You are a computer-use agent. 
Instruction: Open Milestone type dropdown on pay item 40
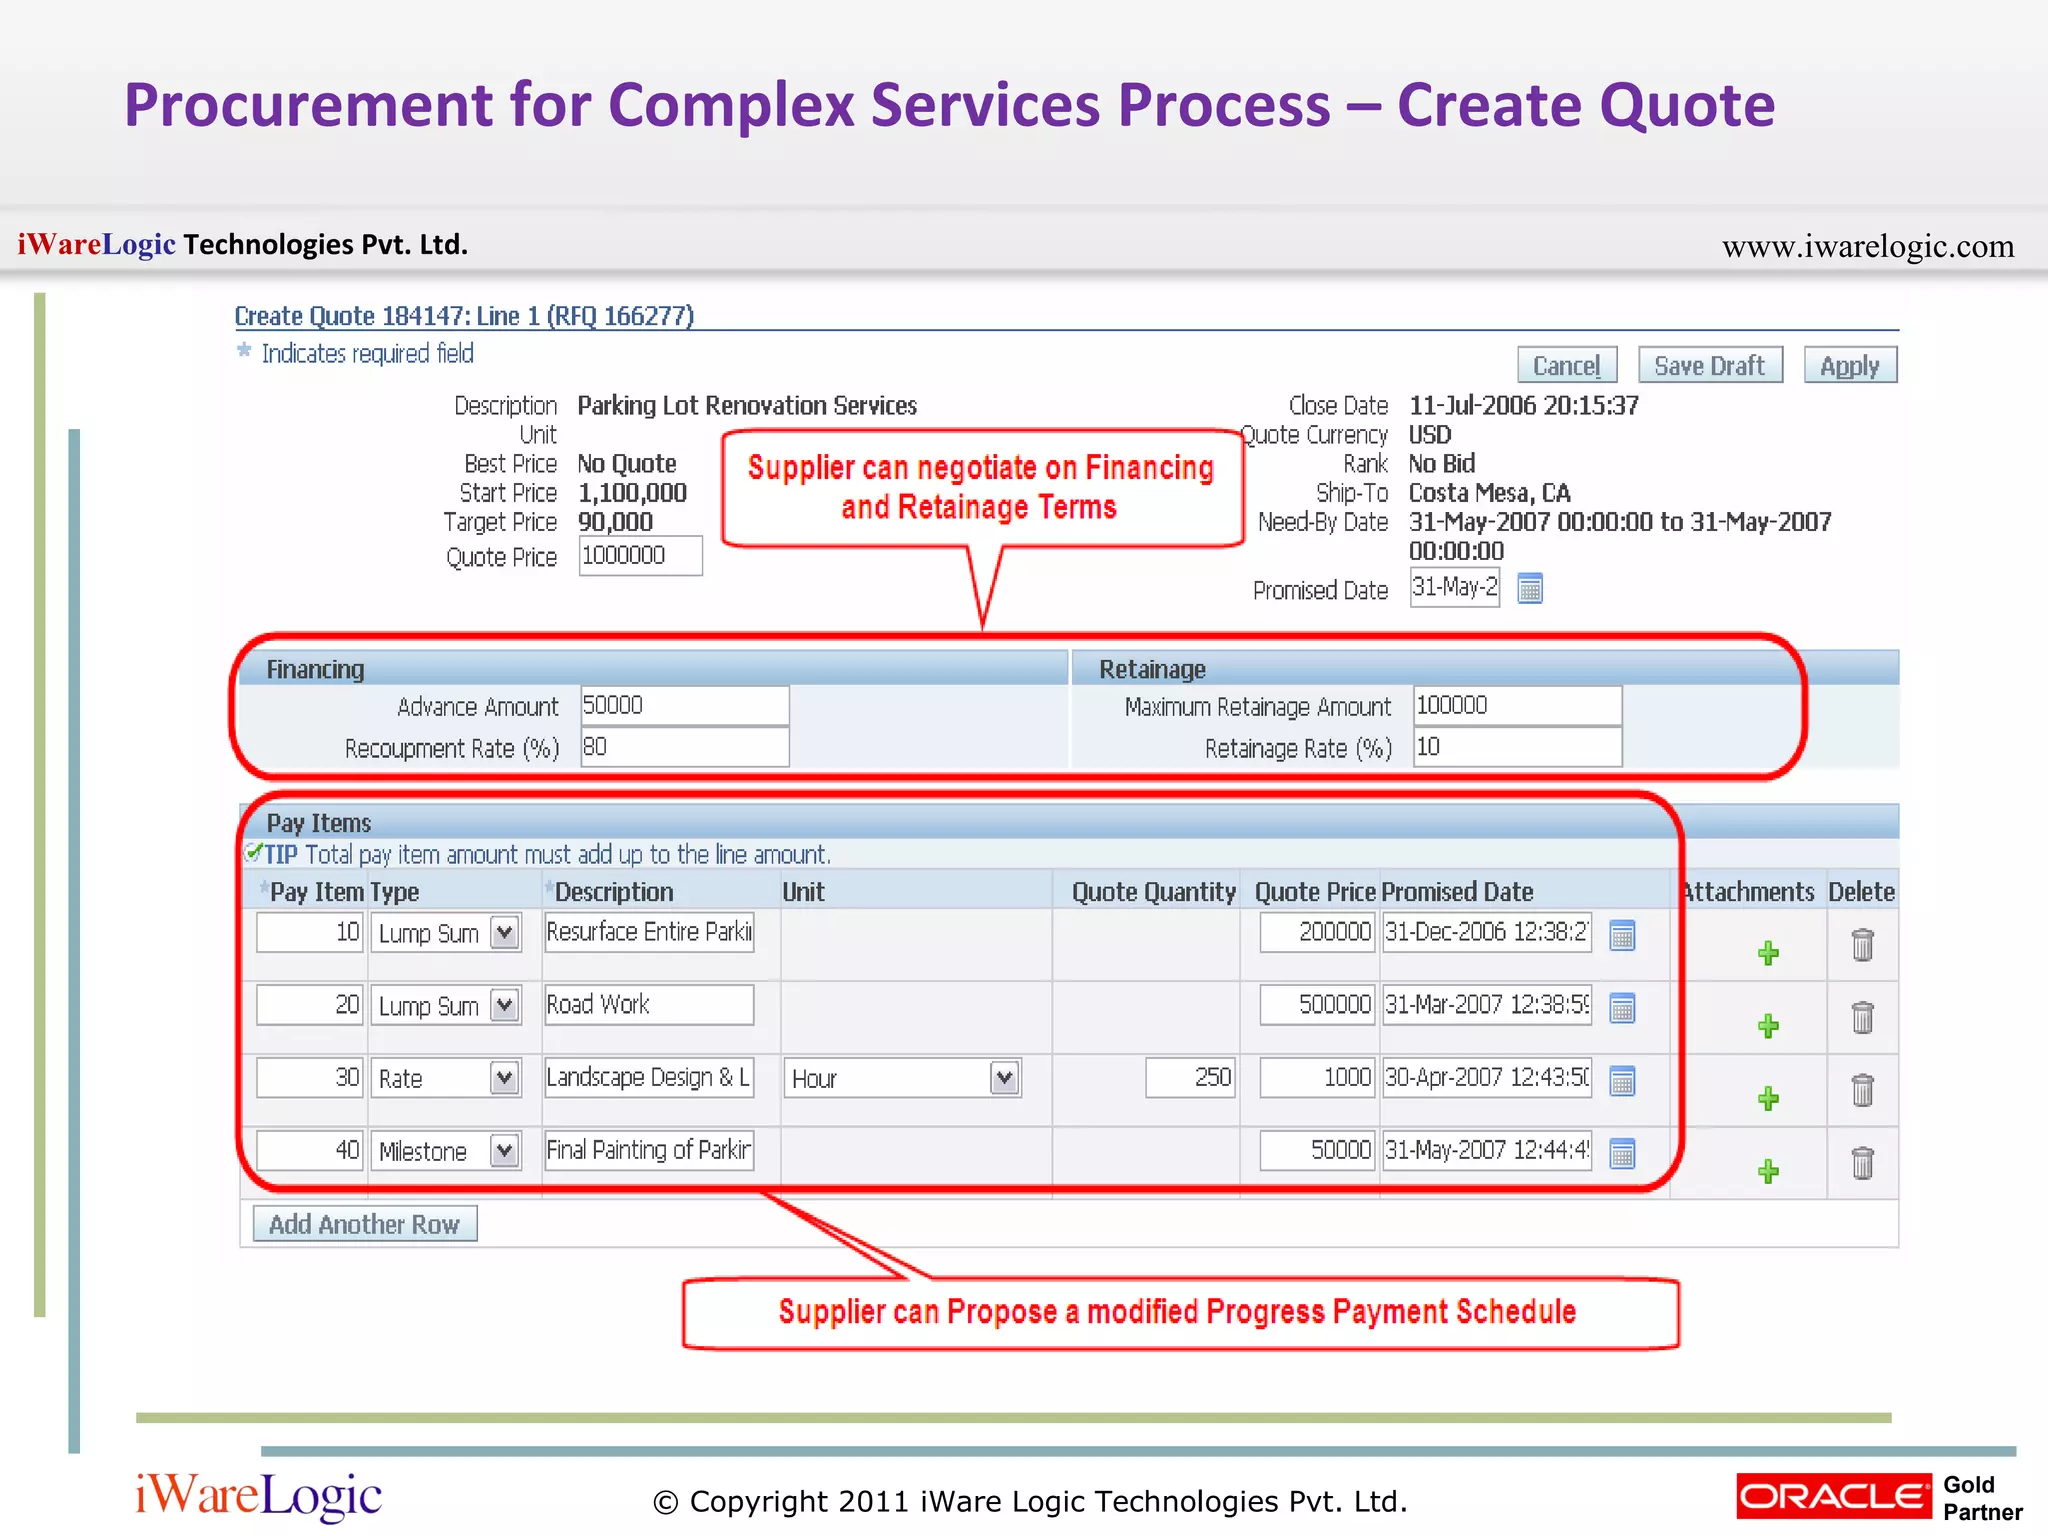505,1151
